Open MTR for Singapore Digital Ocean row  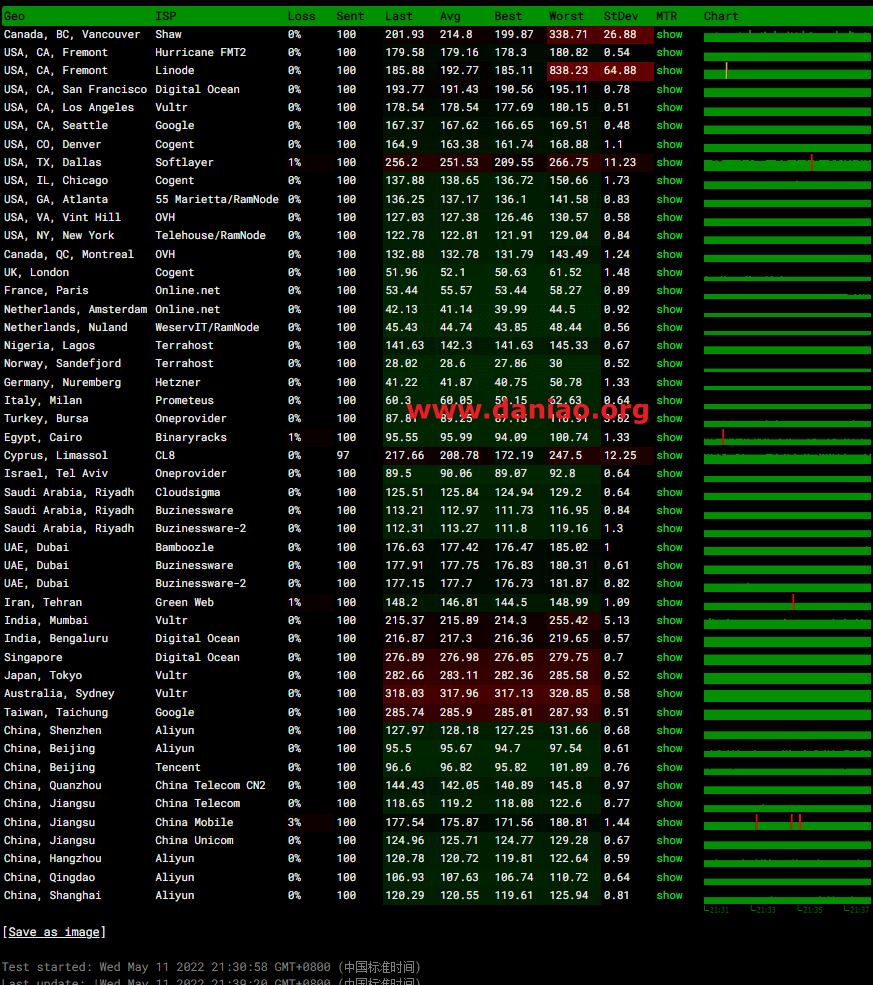[x=670, y=657]
